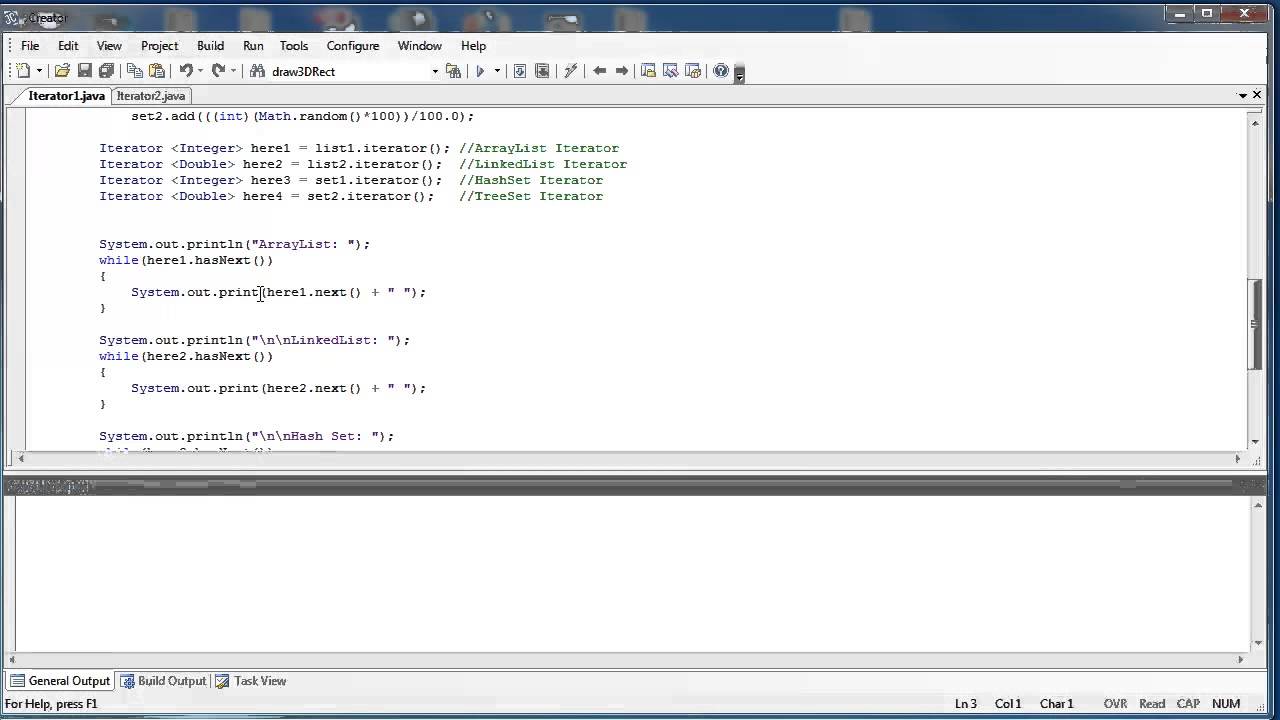Click the second view window icon

670,71
